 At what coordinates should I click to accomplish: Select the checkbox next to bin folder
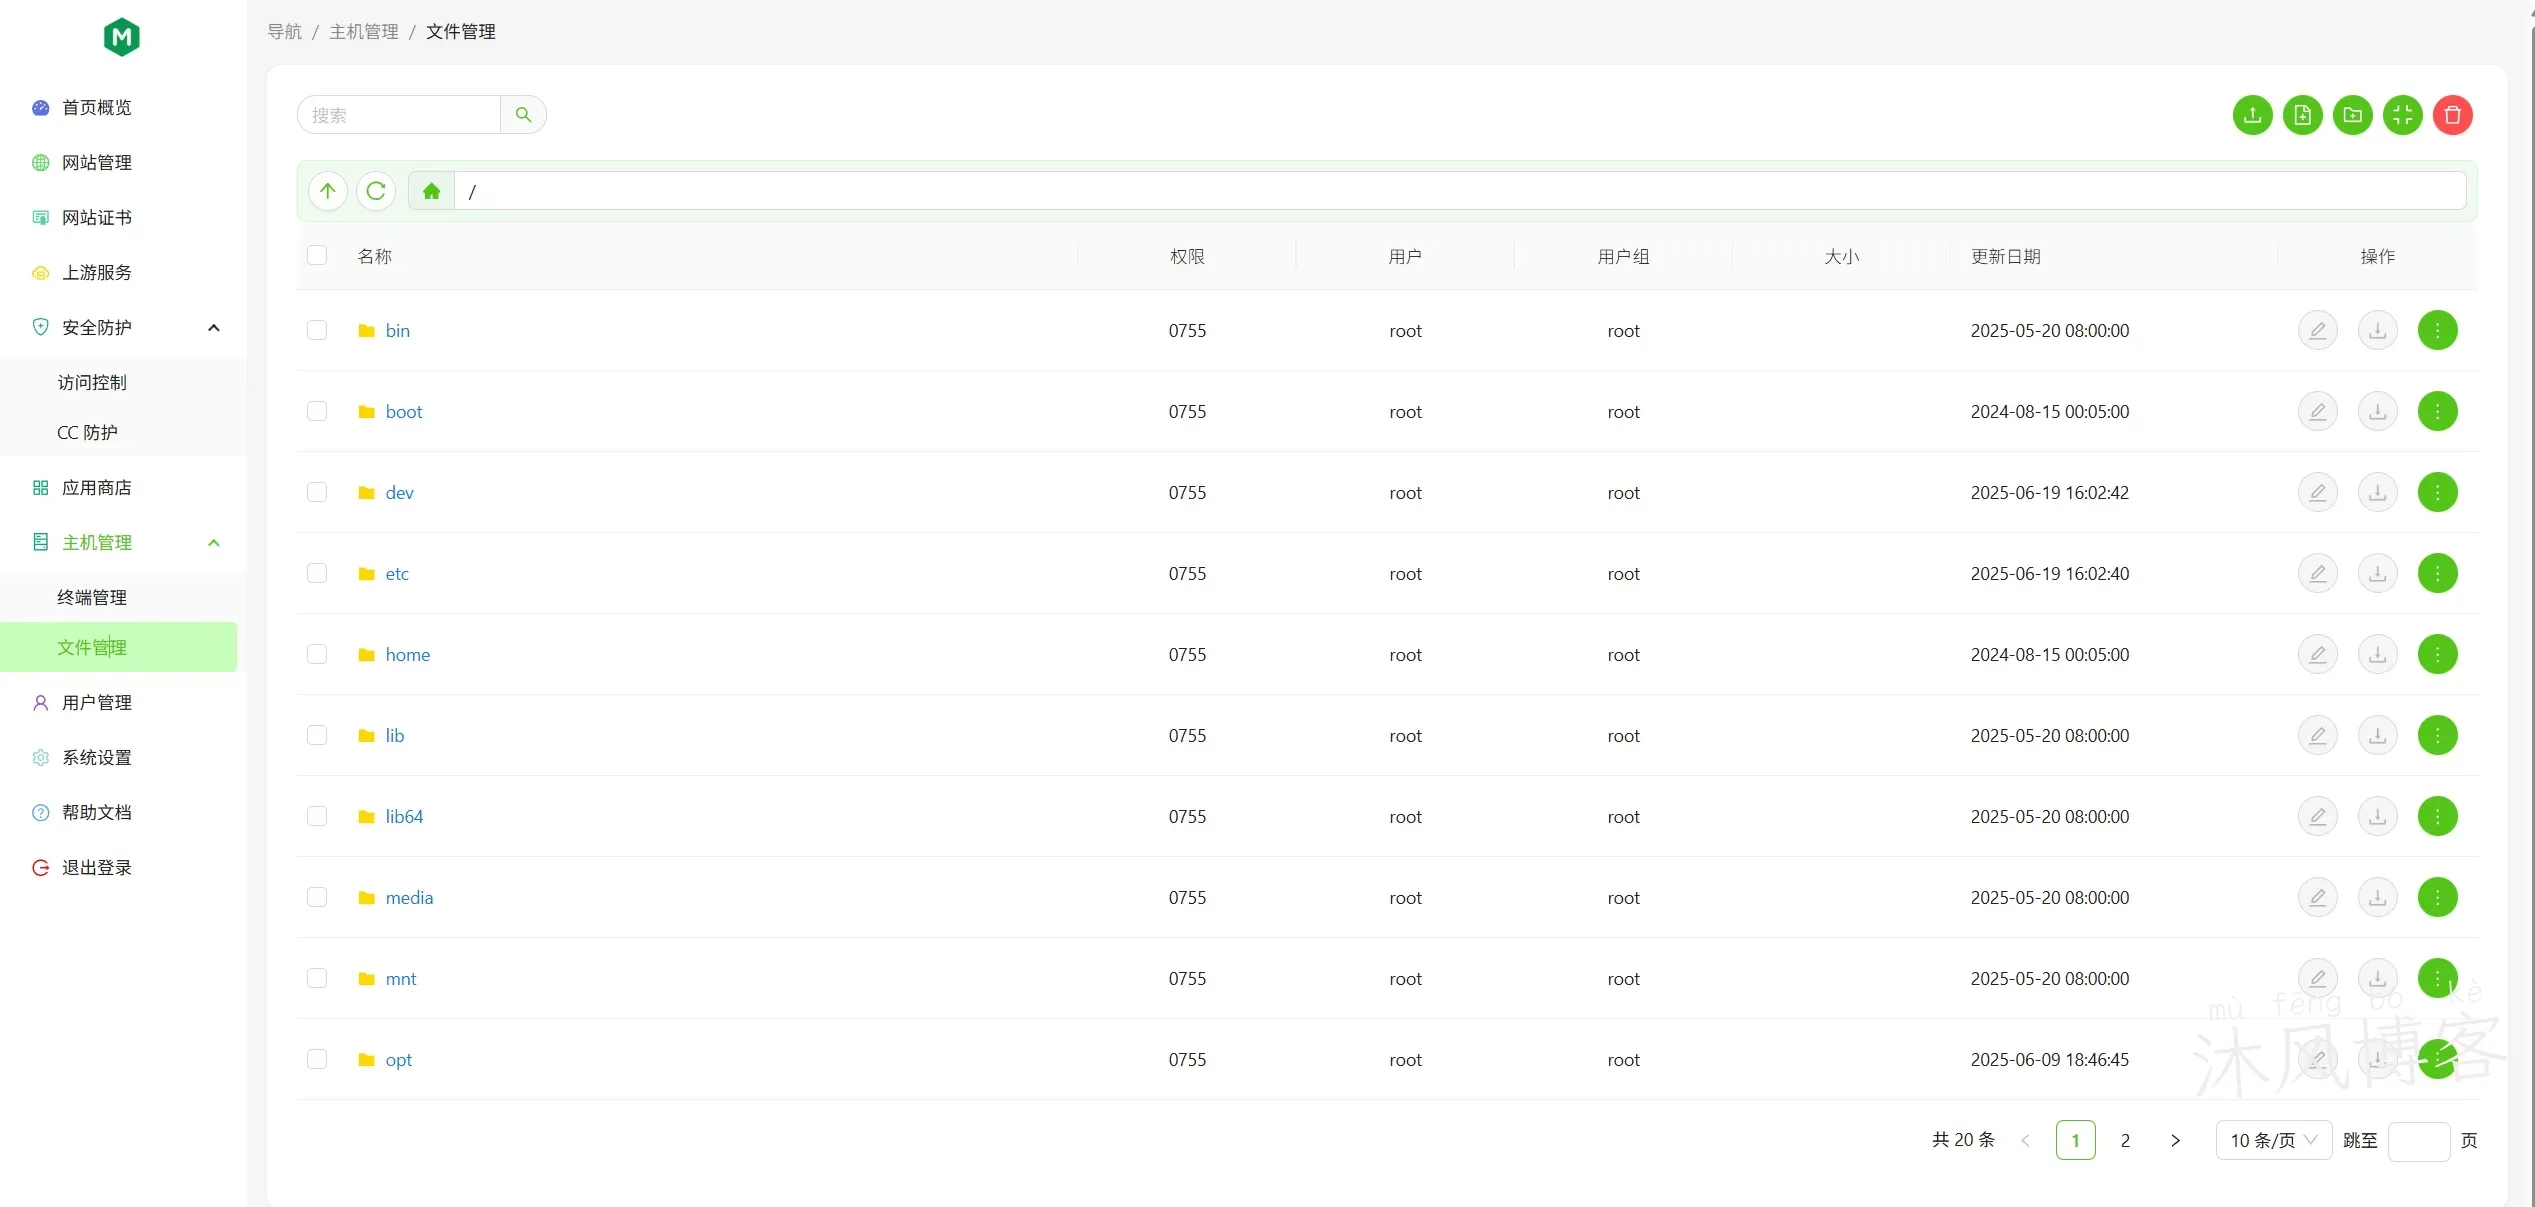click(317, 330)
